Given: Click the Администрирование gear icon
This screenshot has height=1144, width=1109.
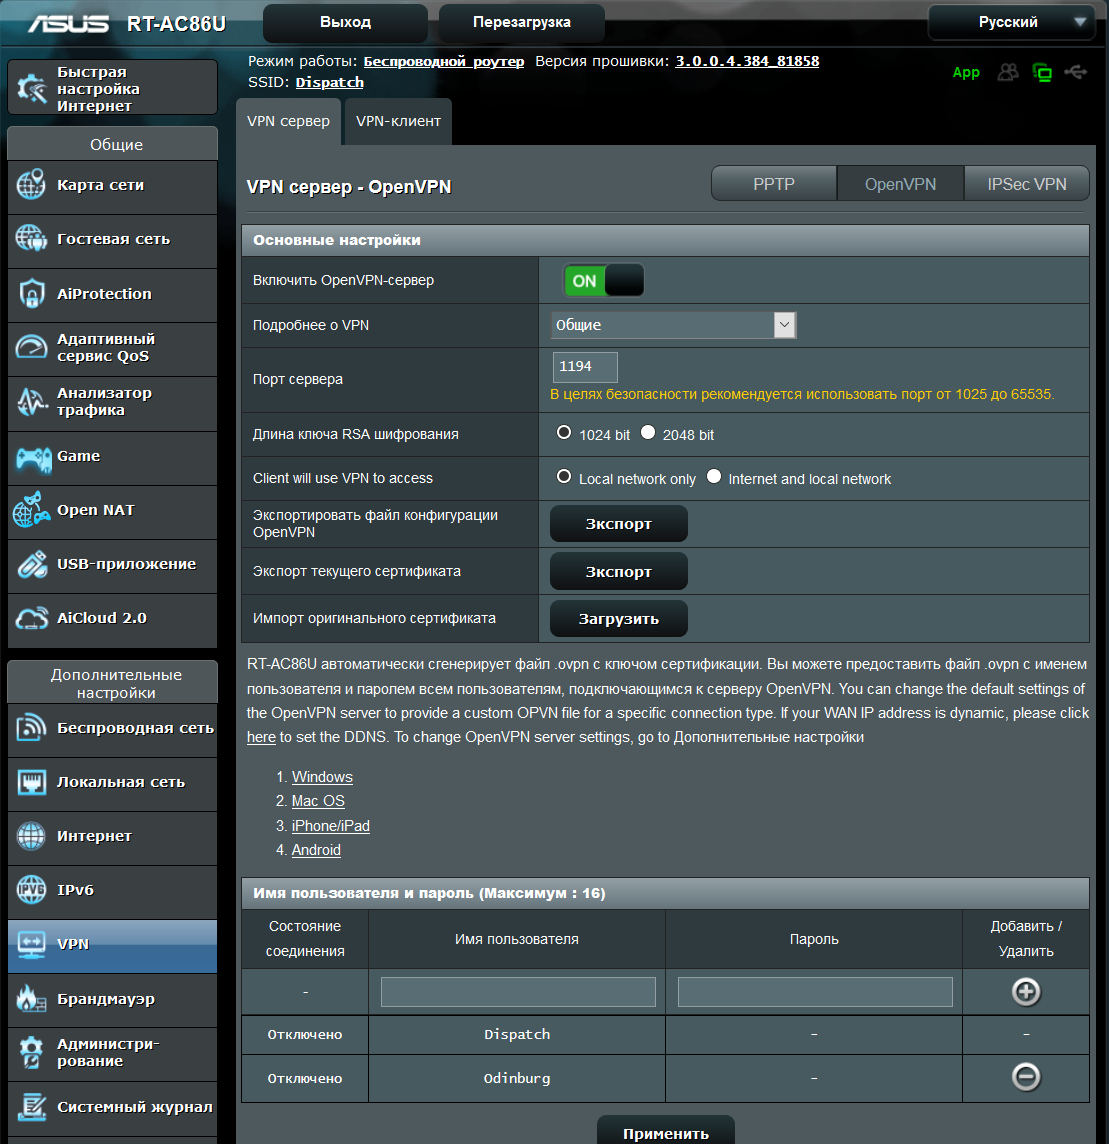Looking at the screenshot, I should pyautogui.click(x=31, y=1052).
